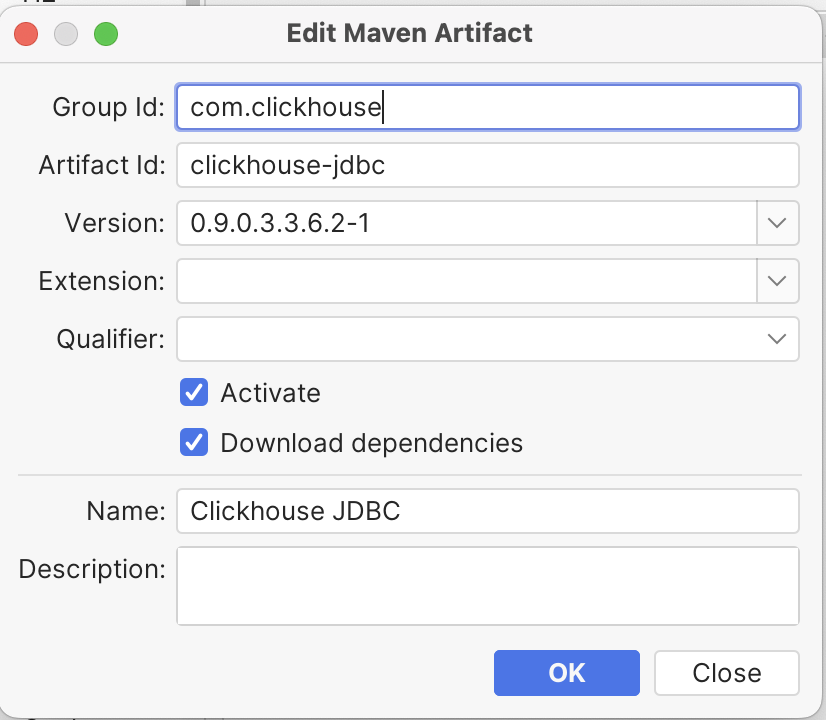Viewport: 826px width, 720px height.
Task: Click into the Extension text box
Action: coord(467,281)
